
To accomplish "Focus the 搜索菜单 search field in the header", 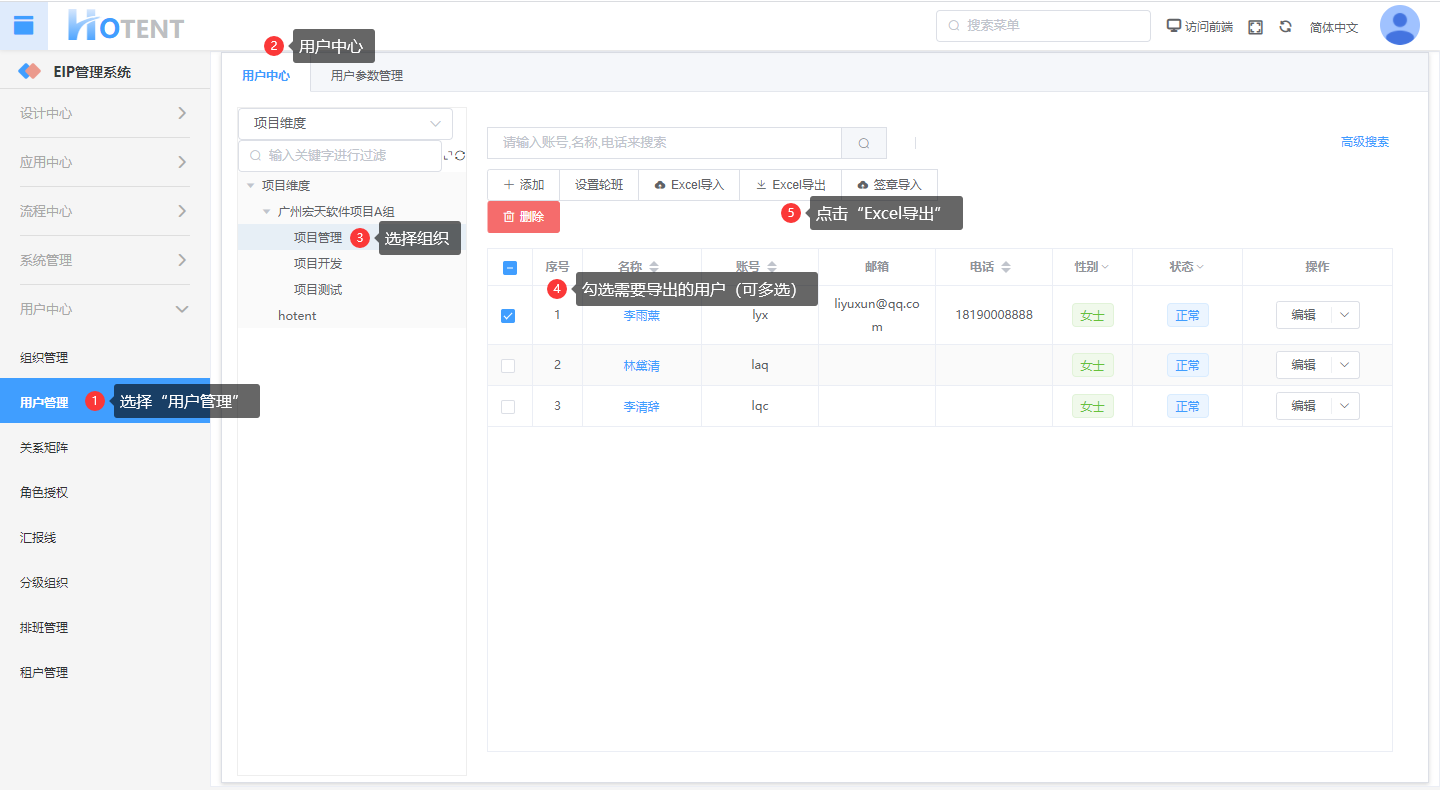I will click(1043, 26).
